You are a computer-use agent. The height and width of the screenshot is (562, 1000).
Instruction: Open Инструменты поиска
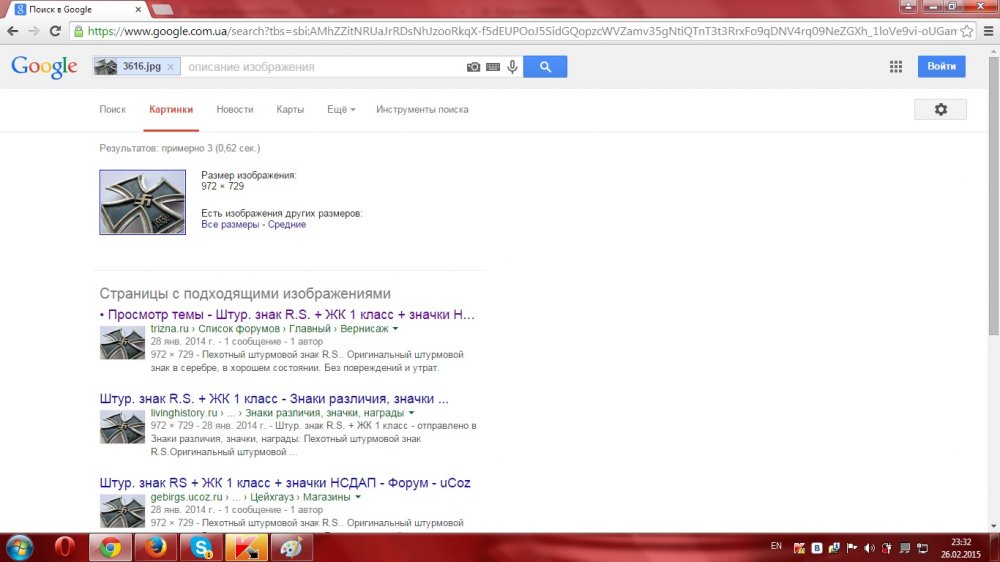coord(422,109)
